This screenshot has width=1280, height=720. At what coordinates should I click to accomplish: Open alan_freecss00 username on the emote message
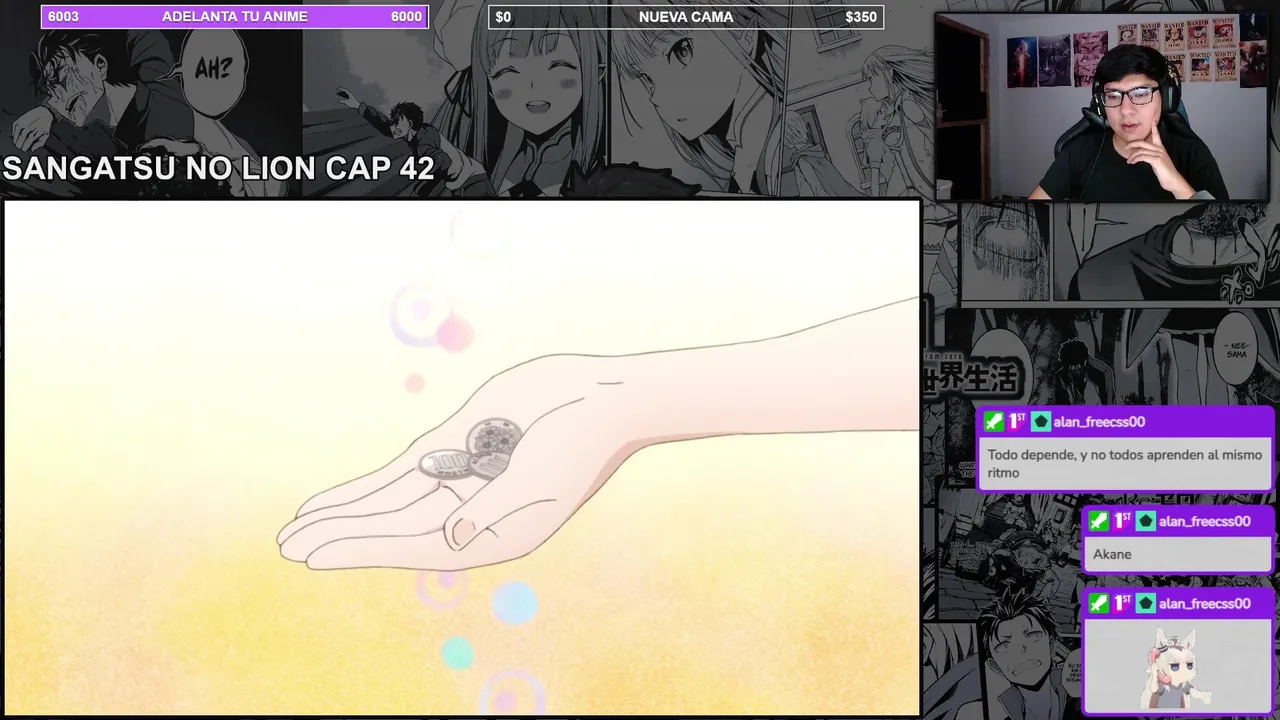[x=1204, y=603]
